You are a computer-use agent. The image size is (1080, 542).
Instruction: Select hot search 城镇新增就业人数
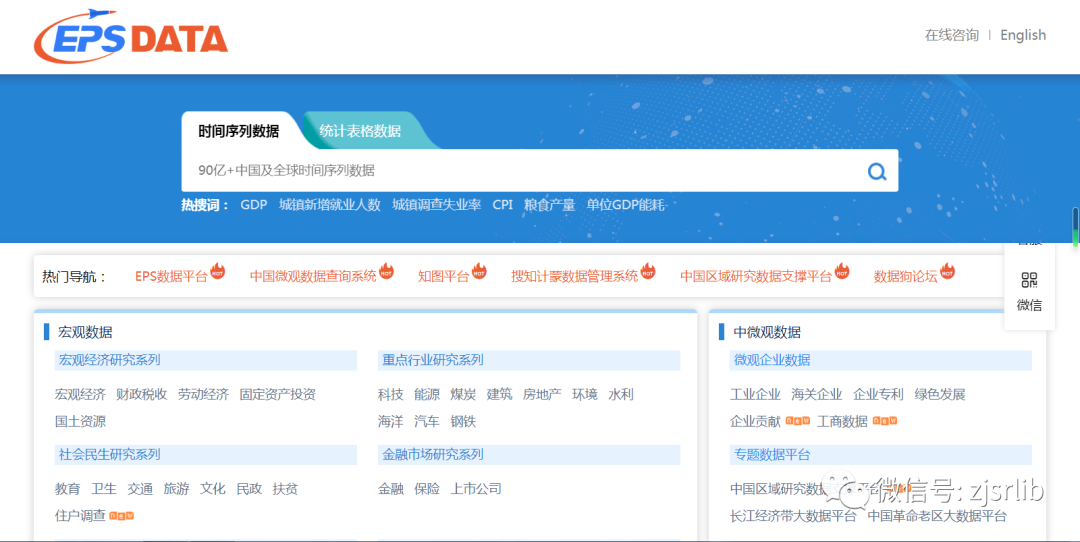tap(329, 205)
